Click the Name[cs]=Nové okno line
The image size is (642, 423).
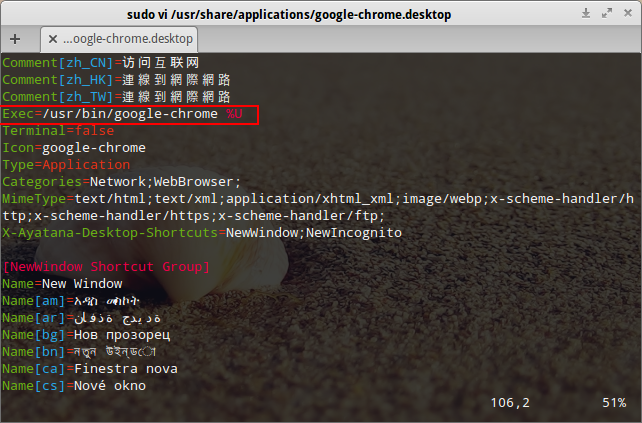[x=74, y=386]
